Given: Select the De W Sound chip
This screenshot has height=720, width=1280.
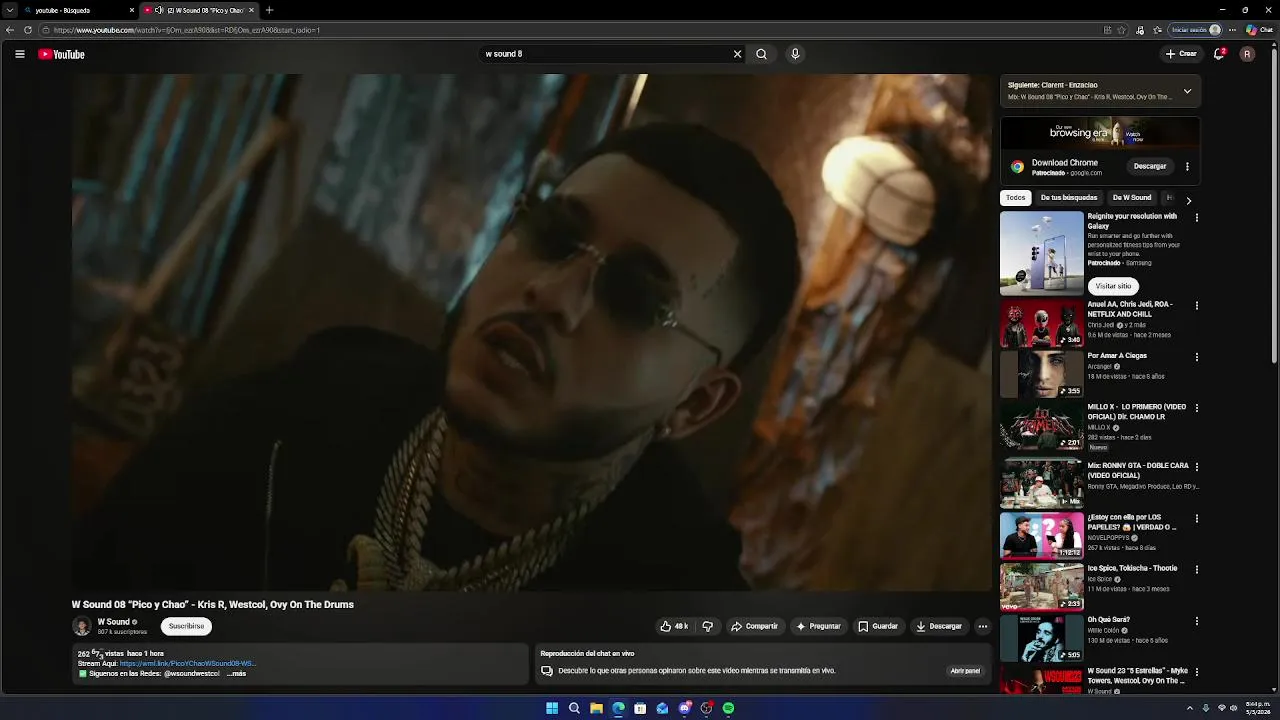Looking at the screenshot, I should (1132, 197).
